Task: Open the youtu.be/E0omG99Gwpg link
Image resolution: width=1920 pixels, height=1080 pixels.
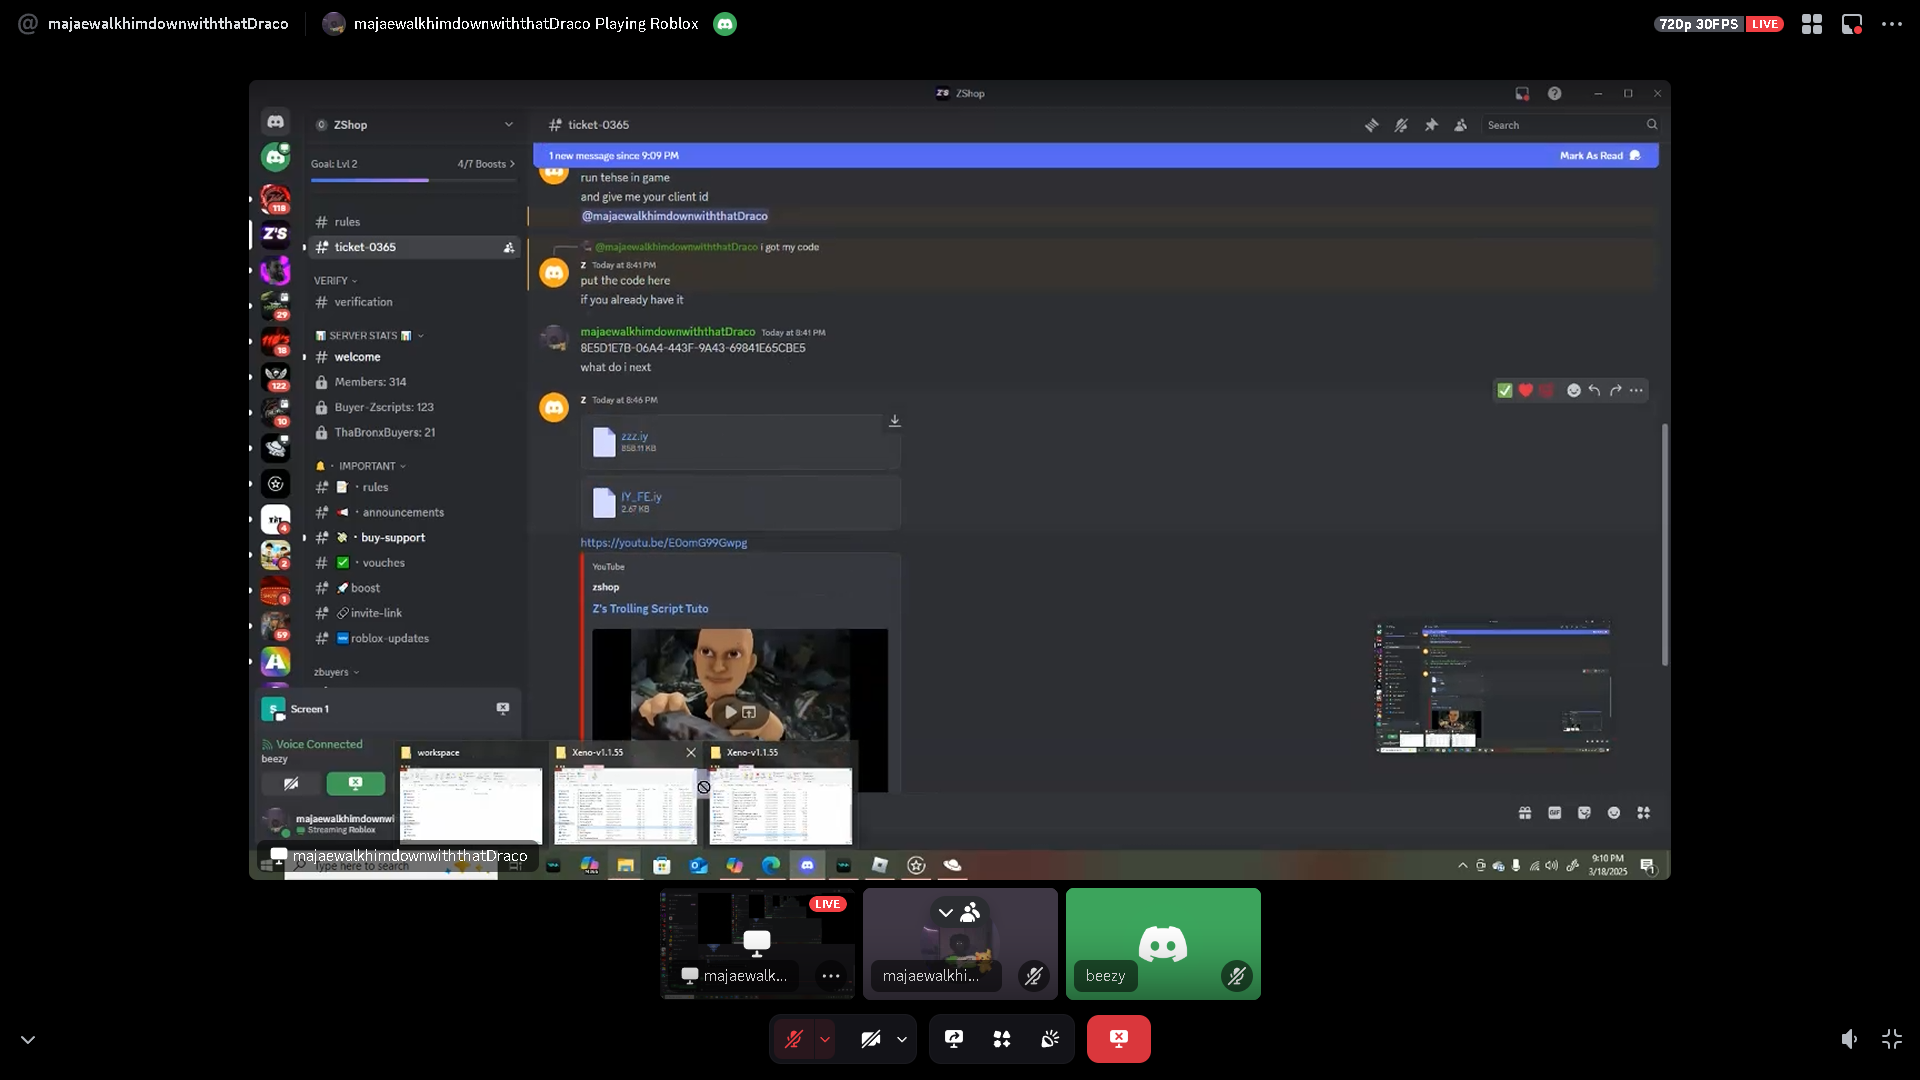Action: point(664,543)
